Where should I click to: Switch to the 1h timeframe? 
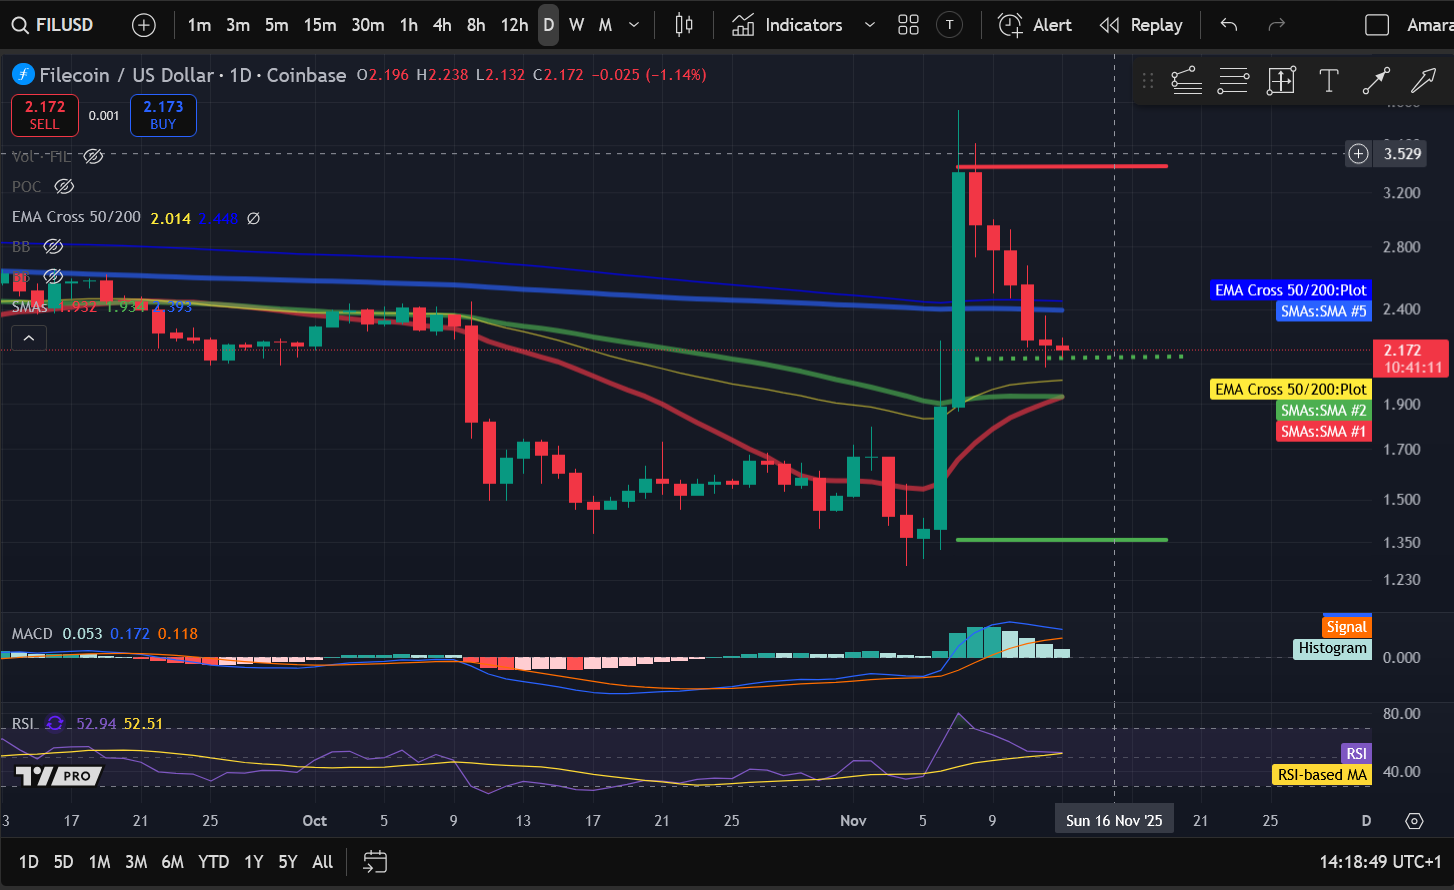click(408, 25)
